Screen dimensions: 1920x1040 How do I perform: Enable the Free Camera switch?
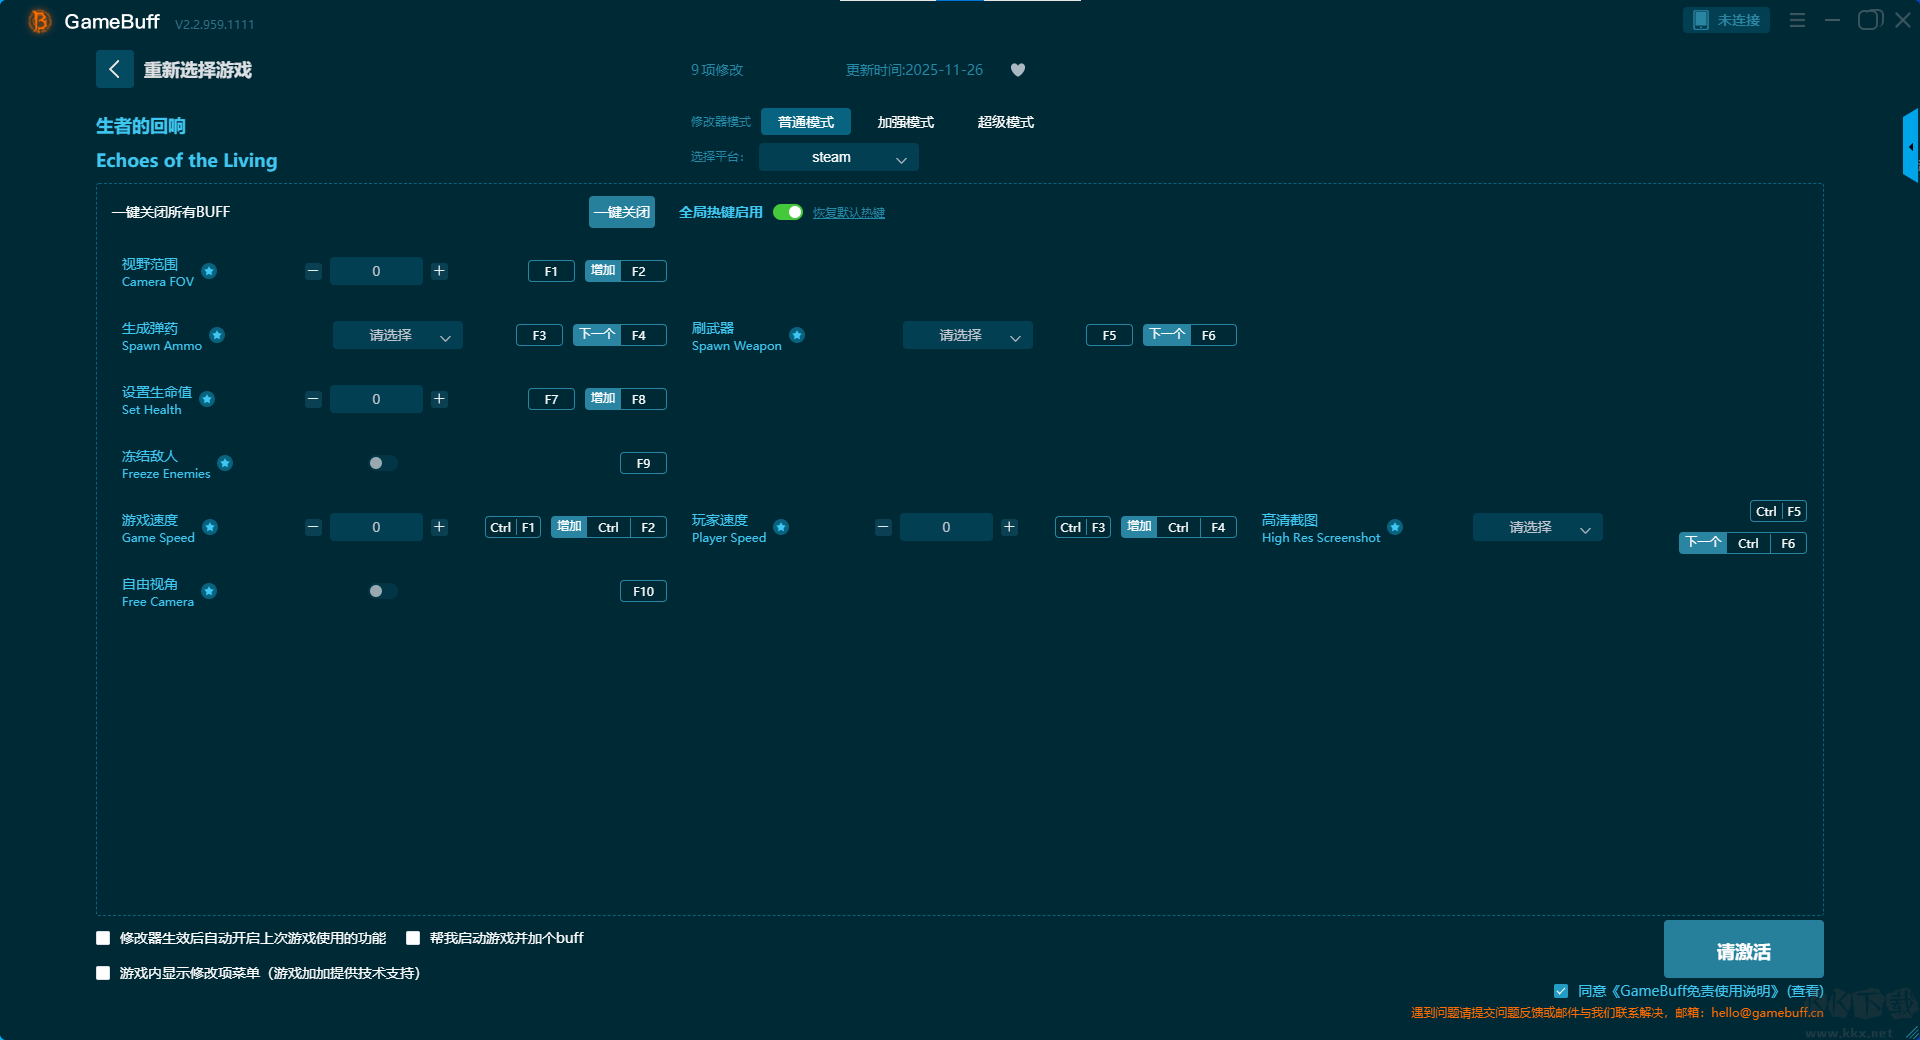pos(382,591)
